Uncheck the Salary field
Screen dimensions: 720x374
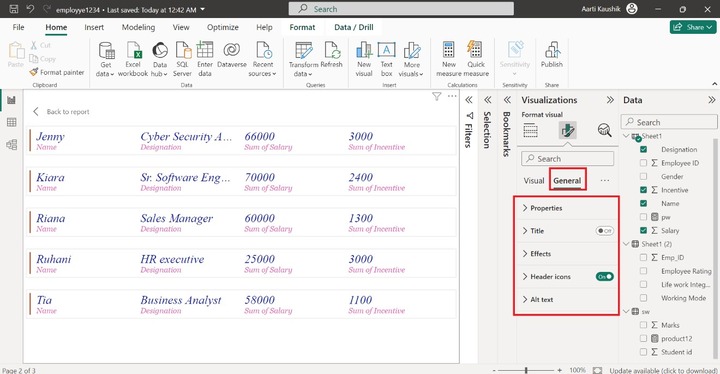(643, 230)
